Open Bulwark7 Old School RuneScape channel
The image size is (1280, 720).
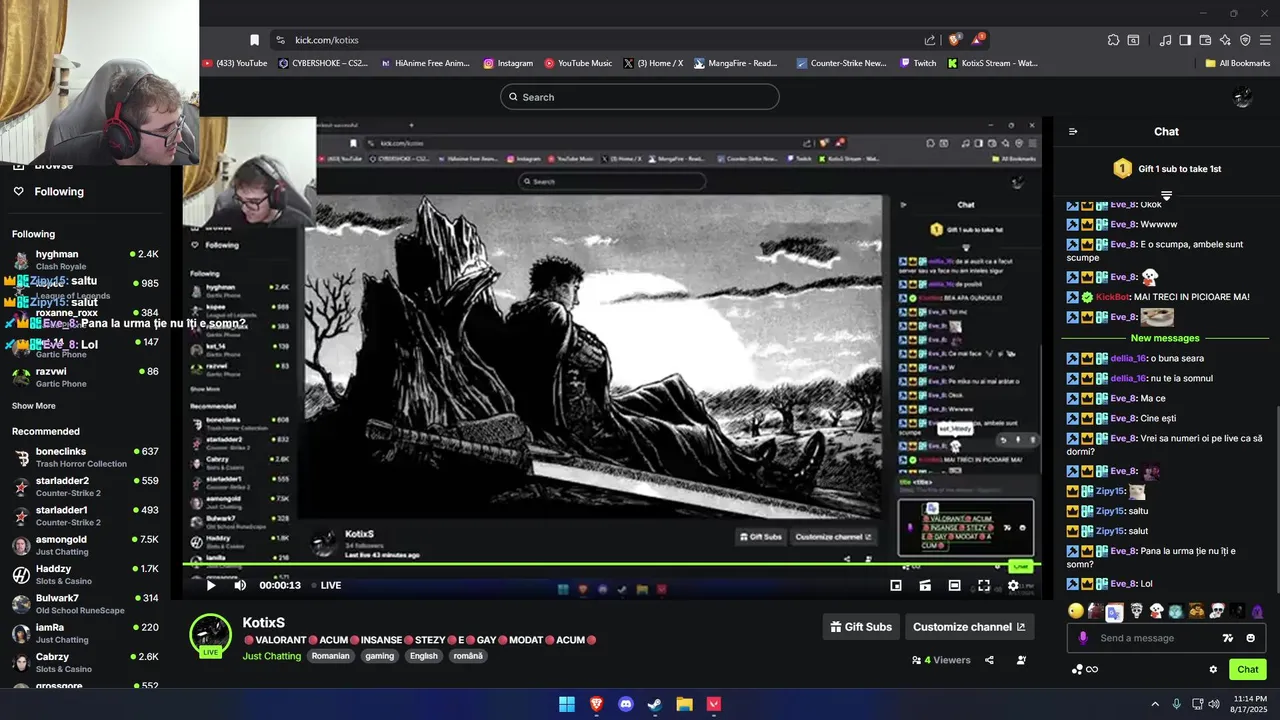pyautogui.click(x=84, y=604)
